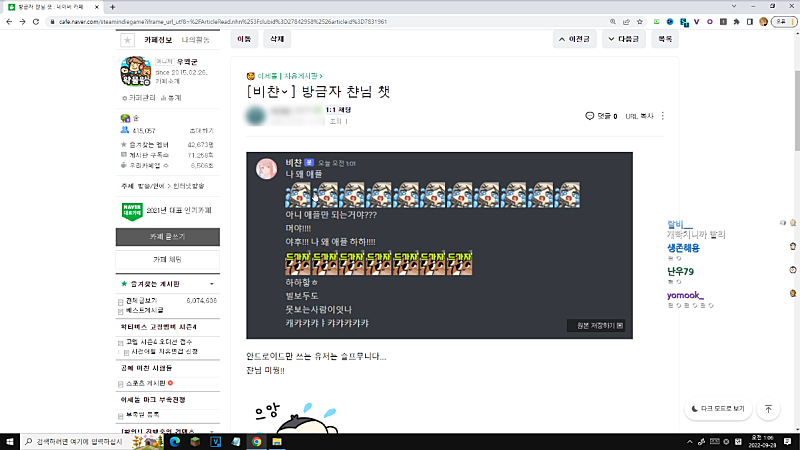Open the 부족원 등록 board
Screen dimensions: 800x450
coord(143,415)
